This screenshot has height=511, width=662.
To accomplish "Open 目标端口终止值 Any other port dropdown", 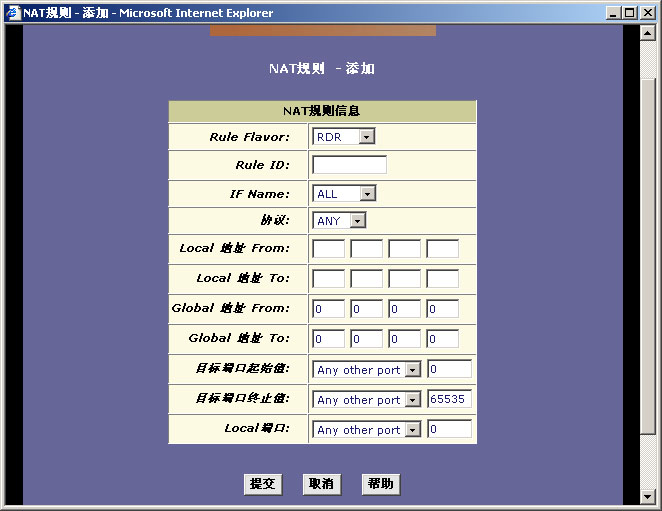I will coord(367,400).
